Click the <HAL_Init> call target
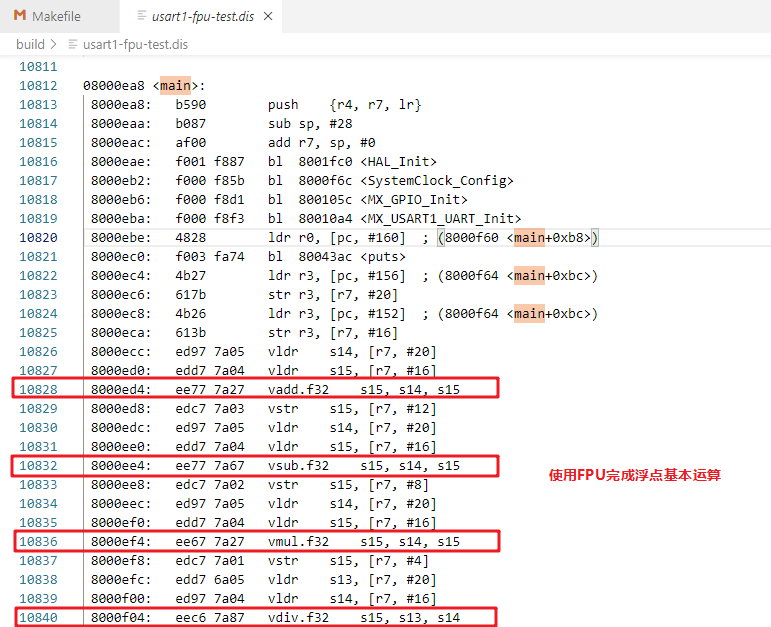 click(398, 161)
